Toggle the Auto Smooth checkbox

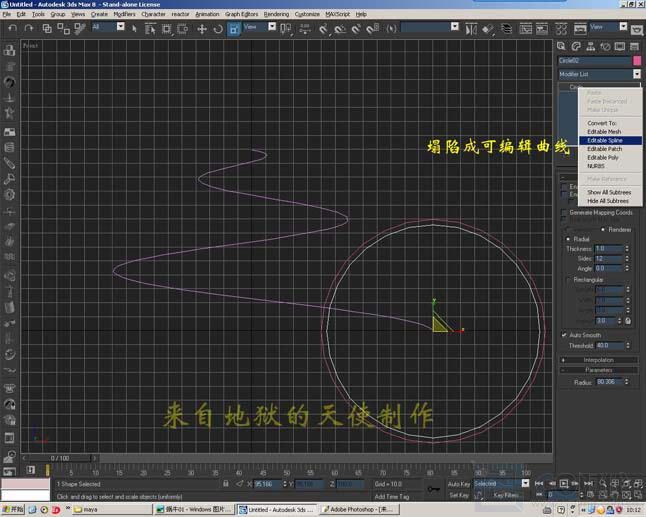click(x=564, y=335)
